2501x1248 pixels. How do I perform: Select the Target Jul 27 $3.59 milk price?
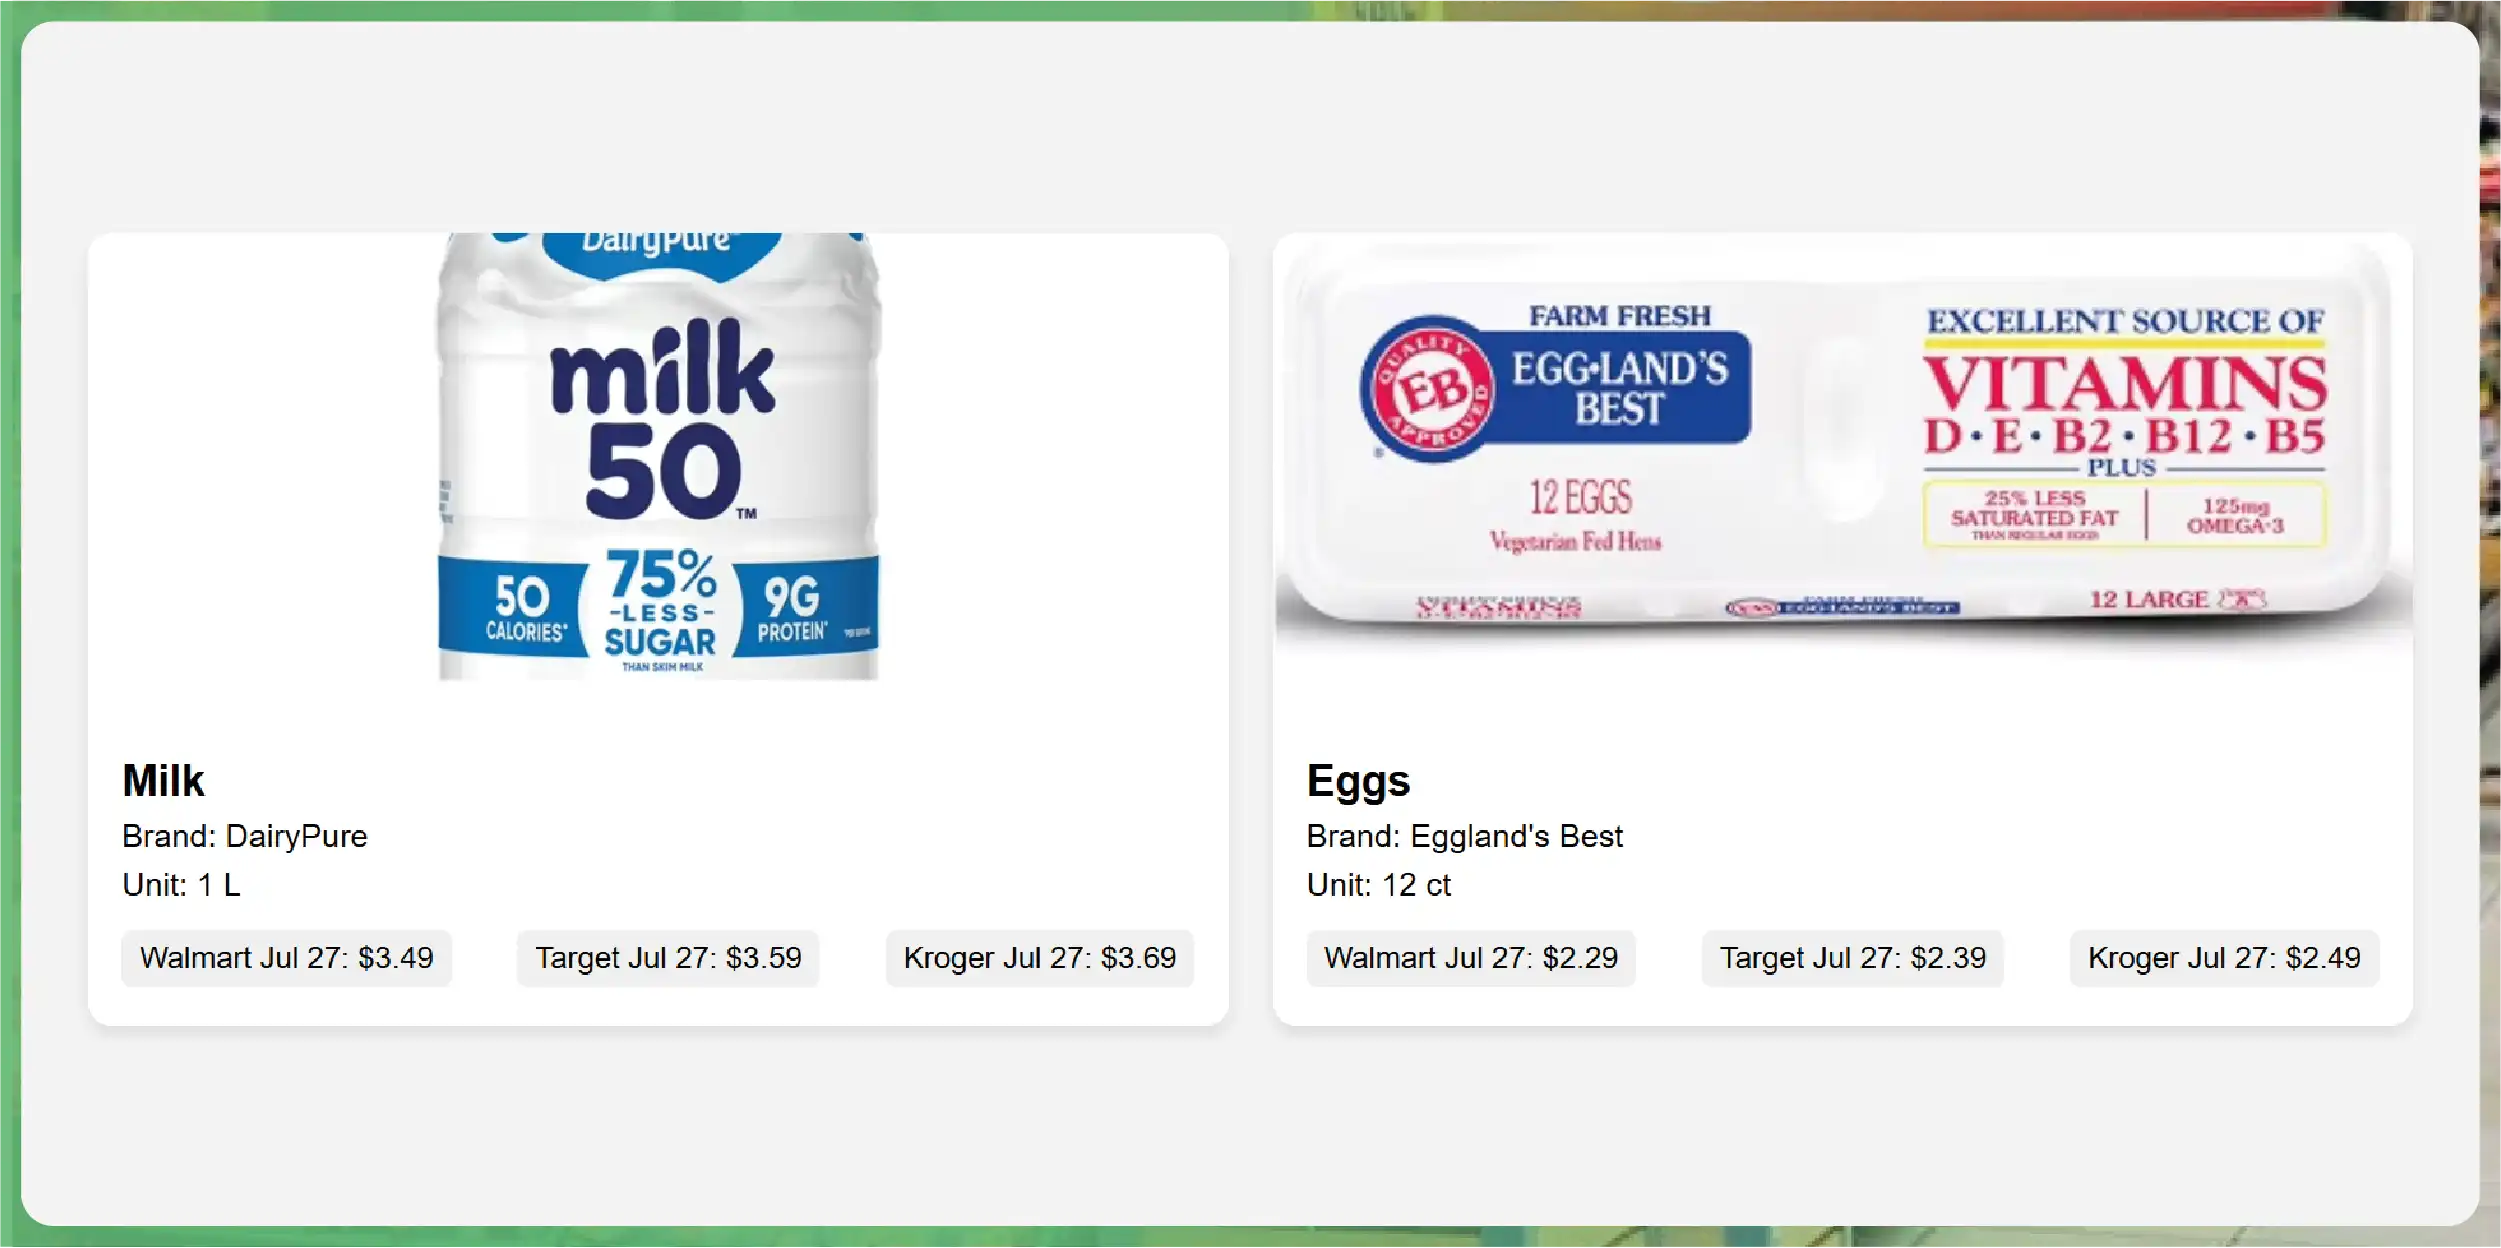click(668, 958)
